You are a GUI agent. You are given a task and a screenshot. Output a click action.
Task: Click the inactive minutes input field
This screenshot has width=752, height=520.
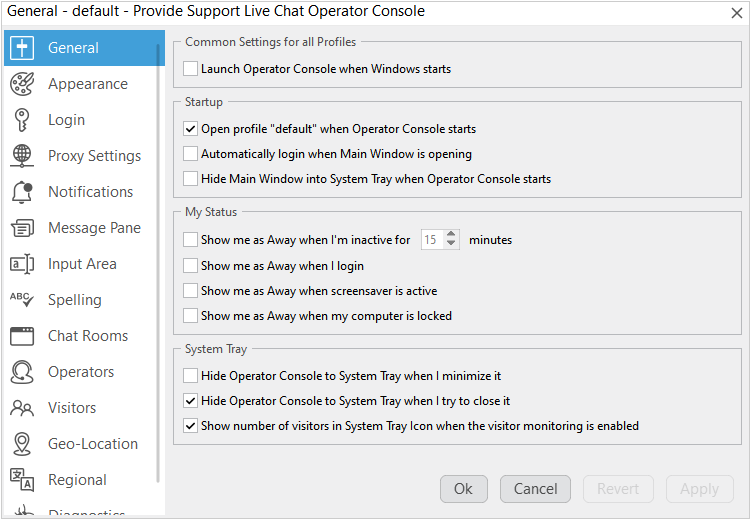pos(431,240)
